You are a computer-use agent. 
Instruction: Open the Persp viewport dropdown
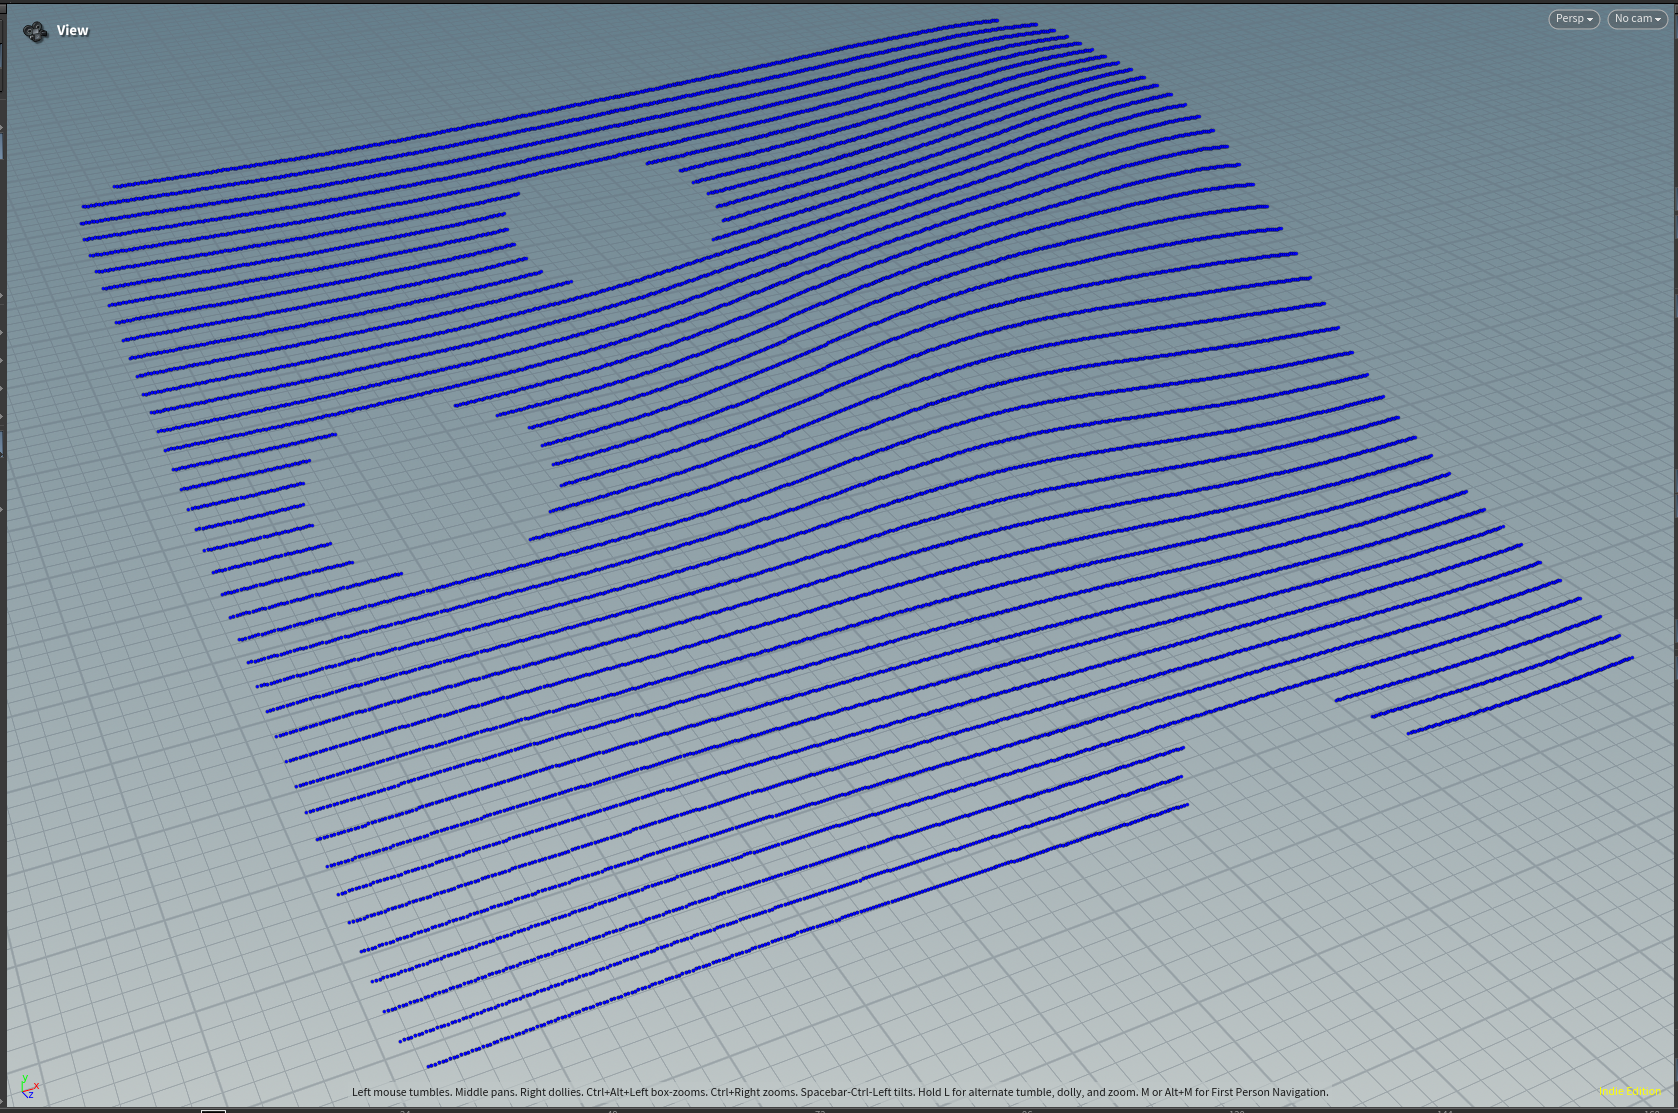click(x=1573, y=19)
